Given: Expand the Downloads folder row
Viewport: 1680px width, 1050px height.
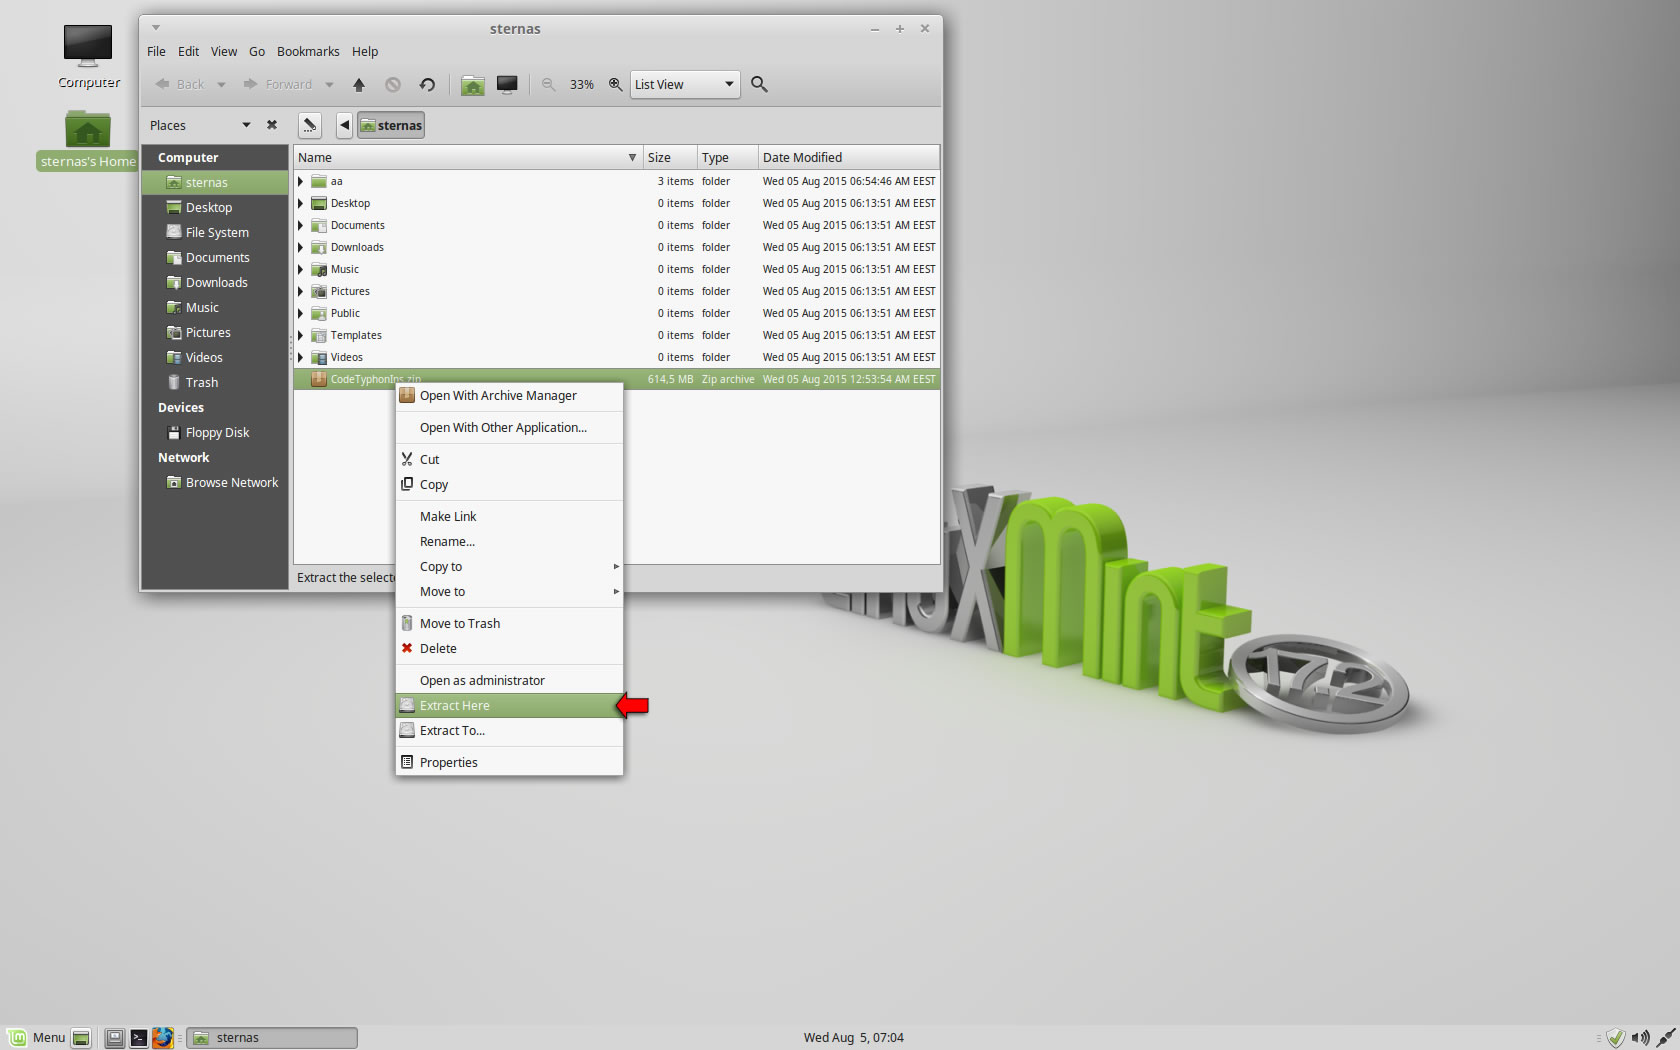Looking at the screenshot, I should [x=300, y=247].
